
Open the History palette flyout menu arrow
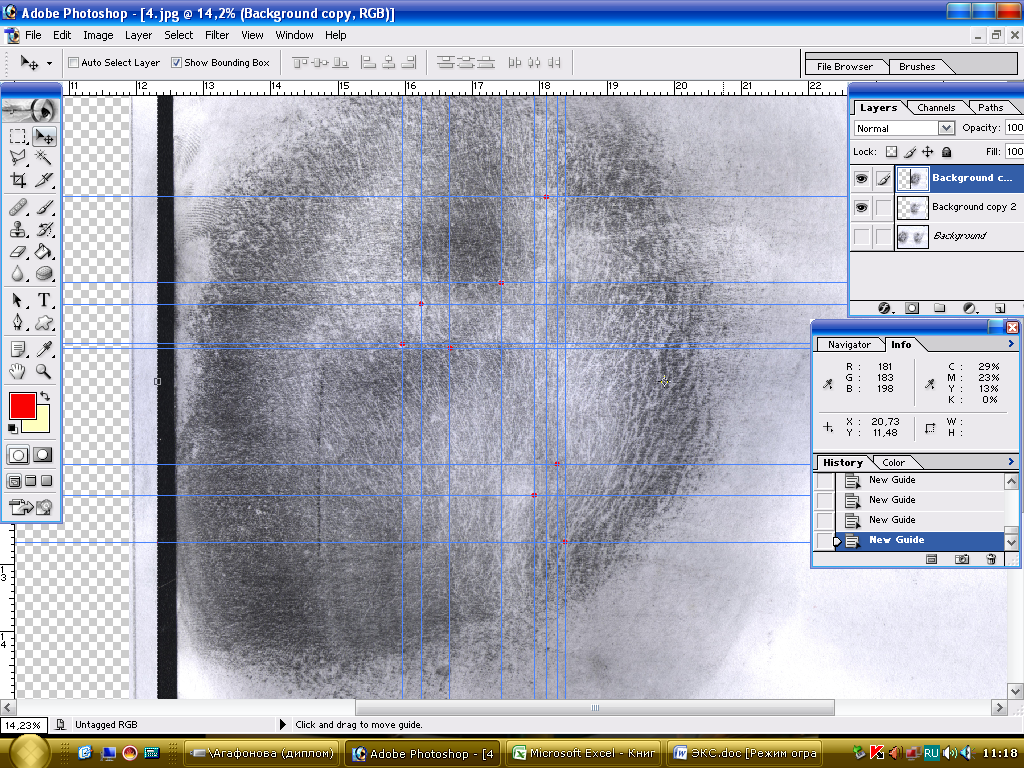pos(1011,462)
